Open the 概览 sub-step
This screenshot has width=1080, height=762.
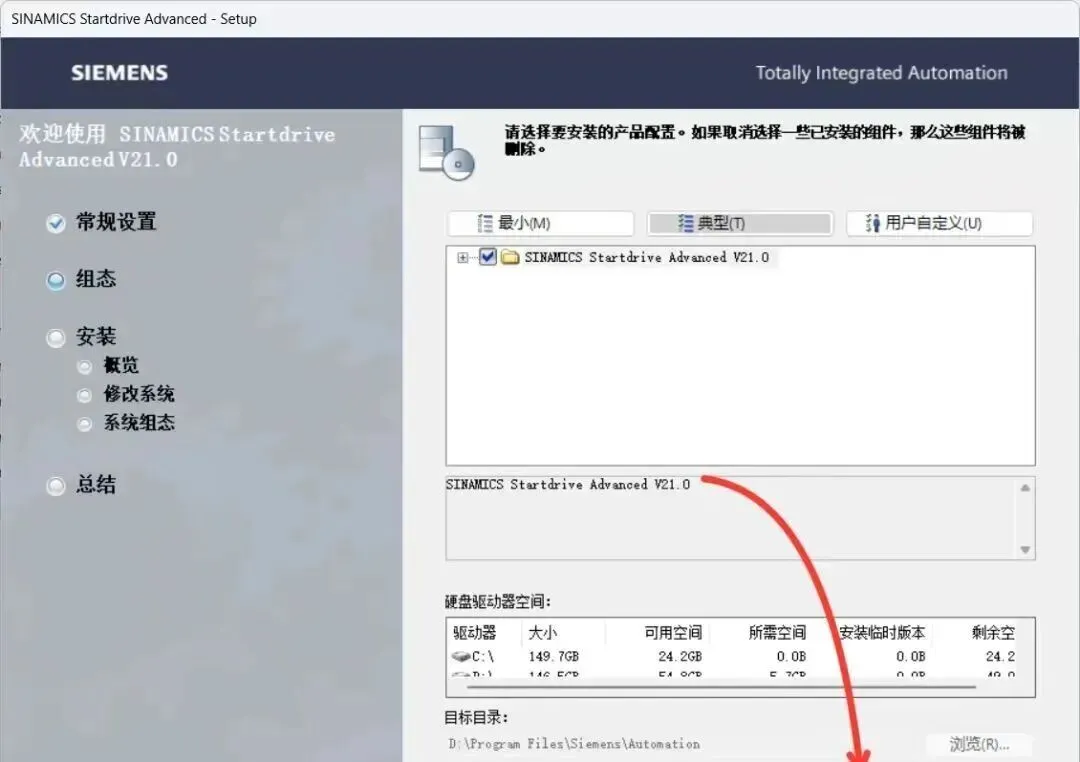tap(121, 365)
